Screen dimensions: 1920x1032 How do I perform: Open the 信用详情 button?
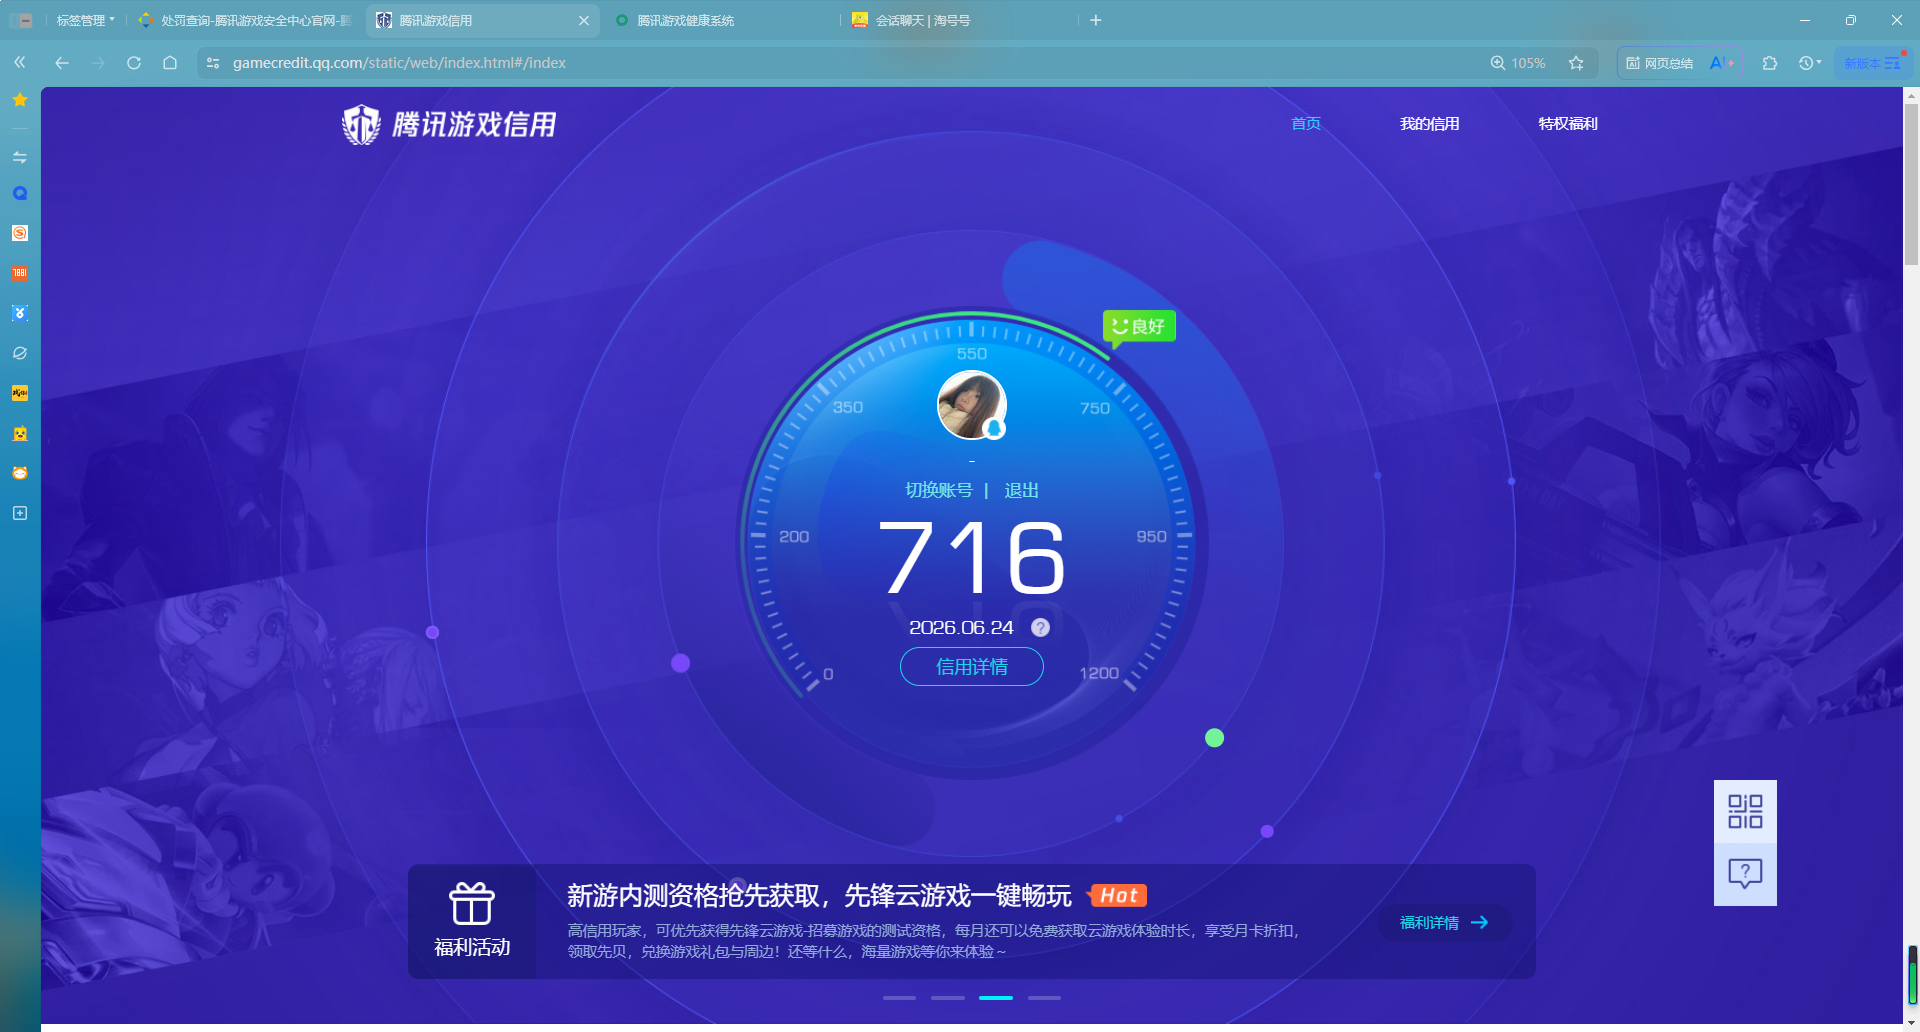(972, 666)
